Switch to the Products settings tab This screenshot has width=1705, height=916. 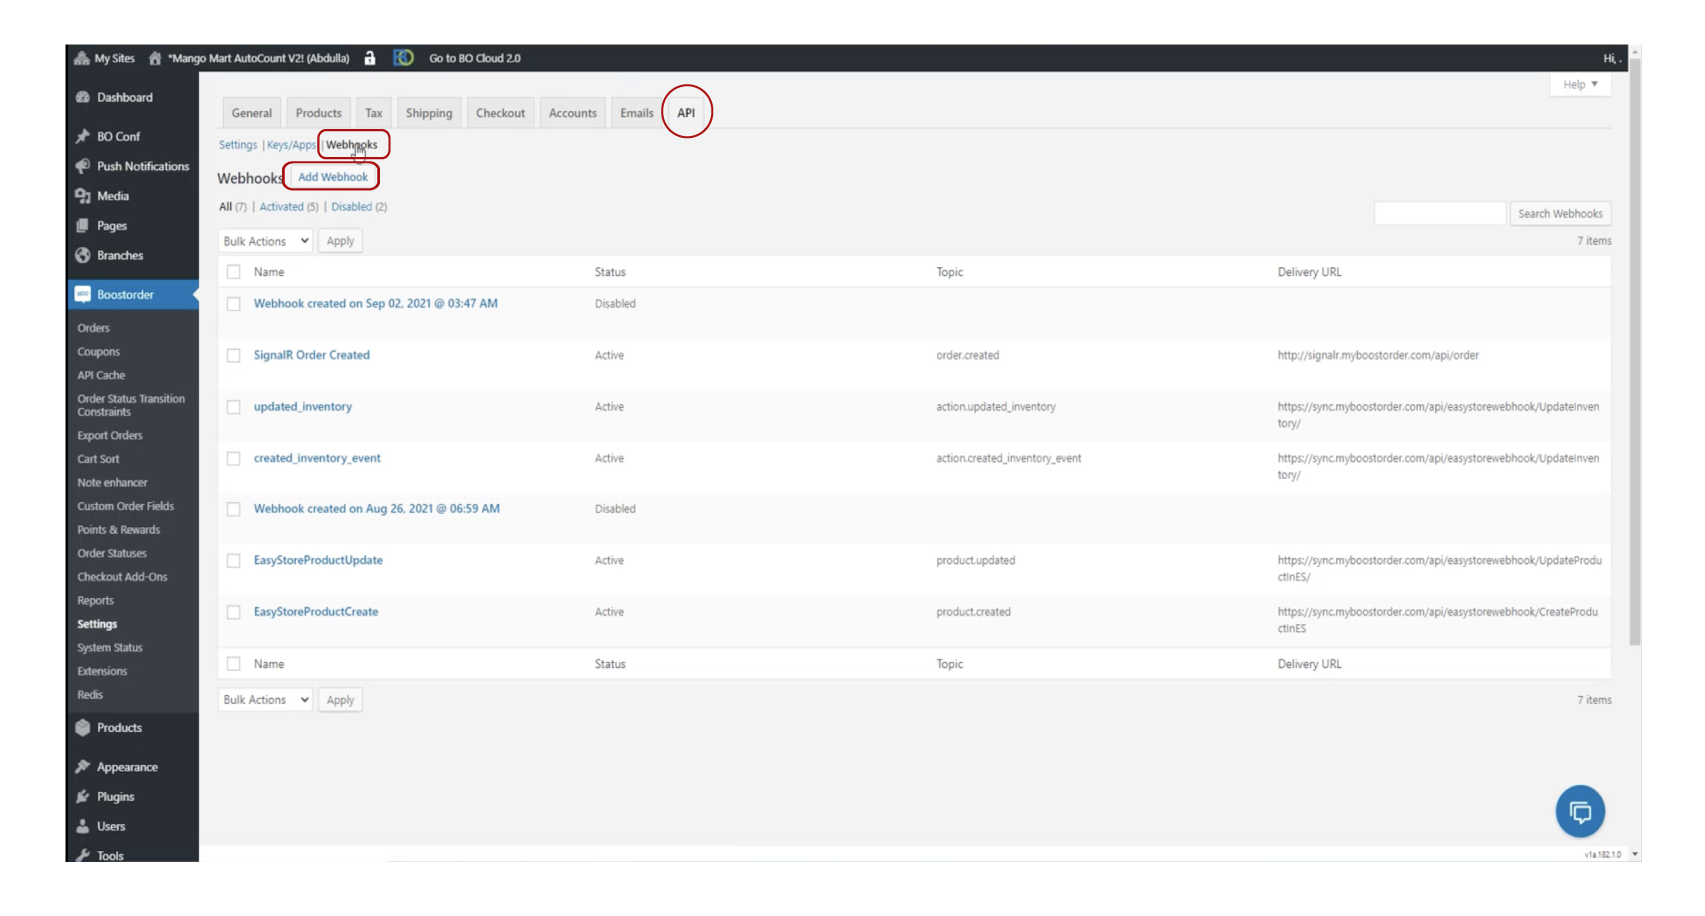(x=319, y=113)
